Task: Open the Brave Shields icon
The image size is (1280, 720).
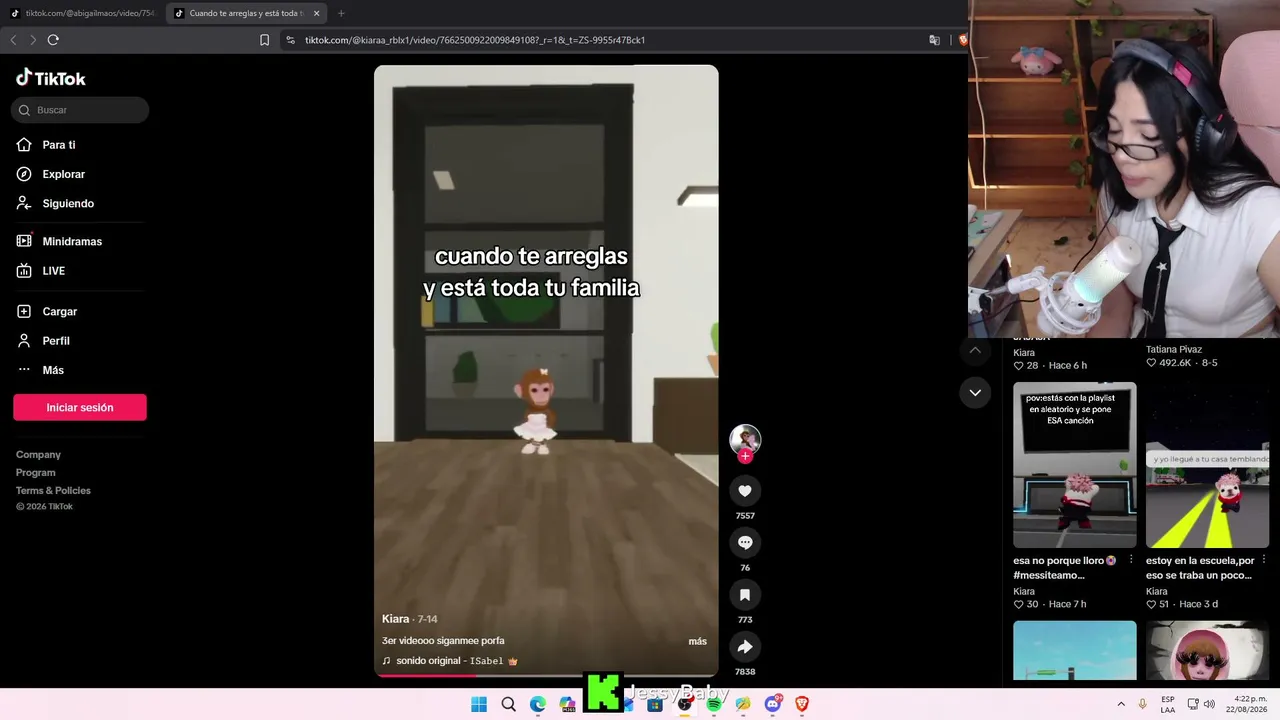Action: click(x=963, y=40)
